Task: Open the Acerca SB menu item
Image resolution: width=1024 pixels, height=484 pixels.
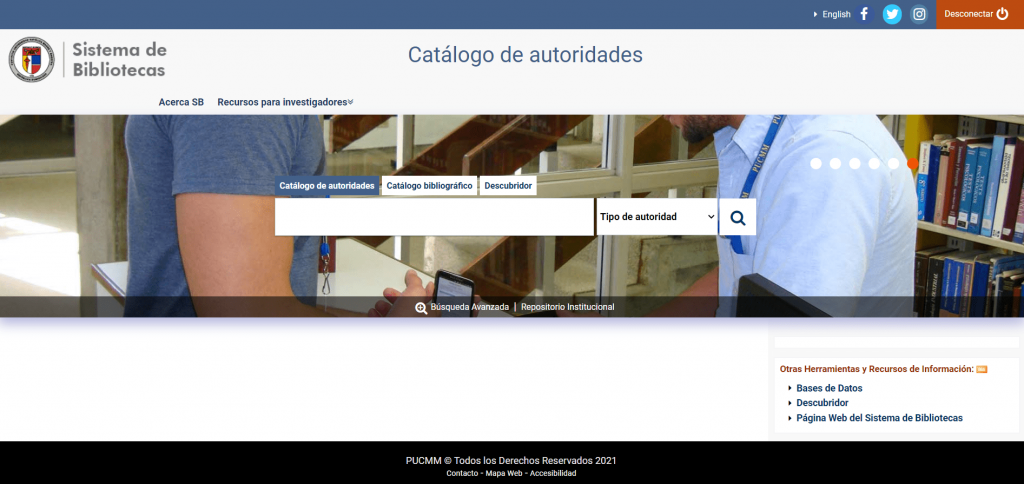Action: (181, 102)
